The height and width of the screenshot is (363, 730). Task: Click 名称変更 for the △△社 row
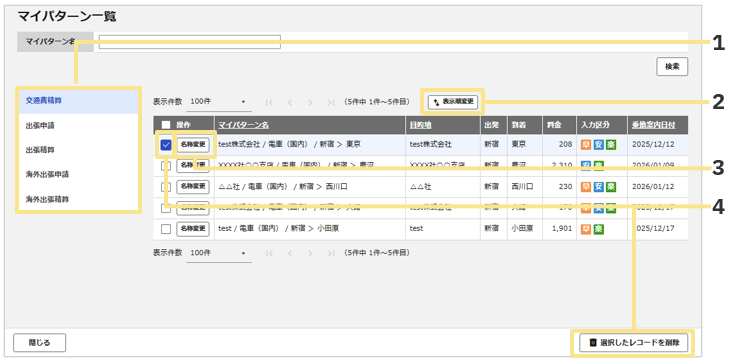[x=193, y=187]
